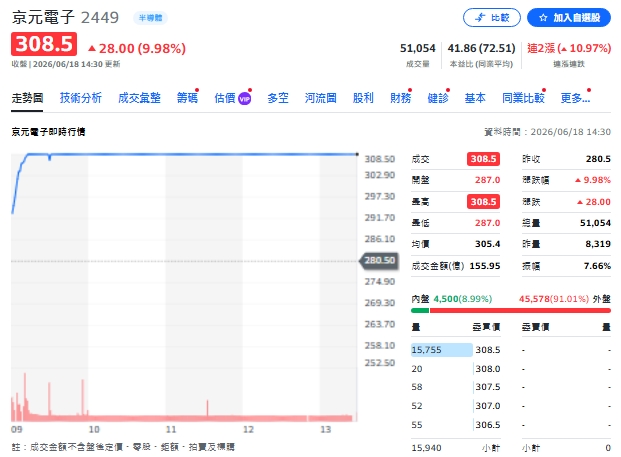Click the 15,940 bid subtotal

[426, 448]
